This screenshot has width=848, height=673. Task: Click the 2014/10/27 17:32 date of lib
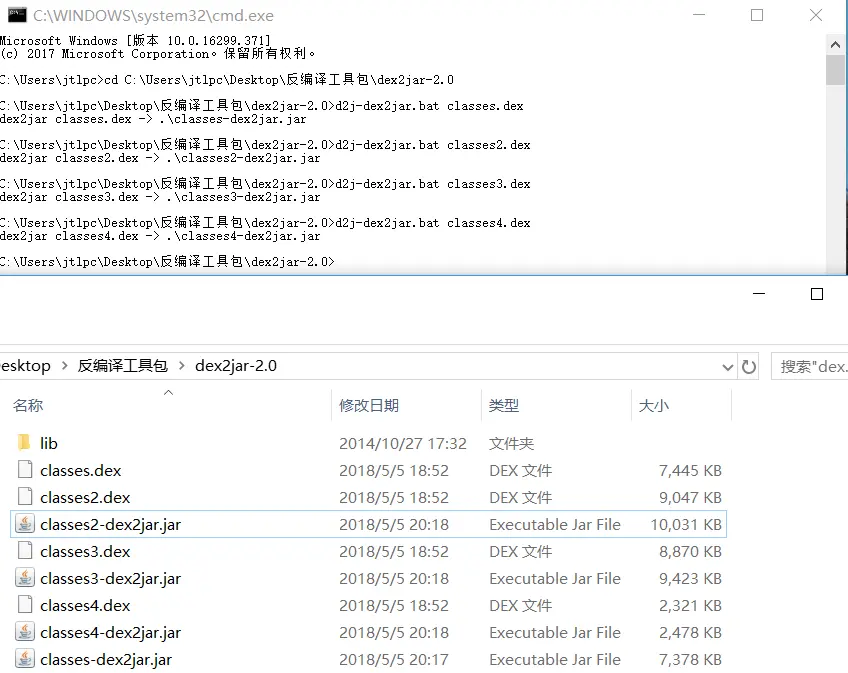coord(403,443)
